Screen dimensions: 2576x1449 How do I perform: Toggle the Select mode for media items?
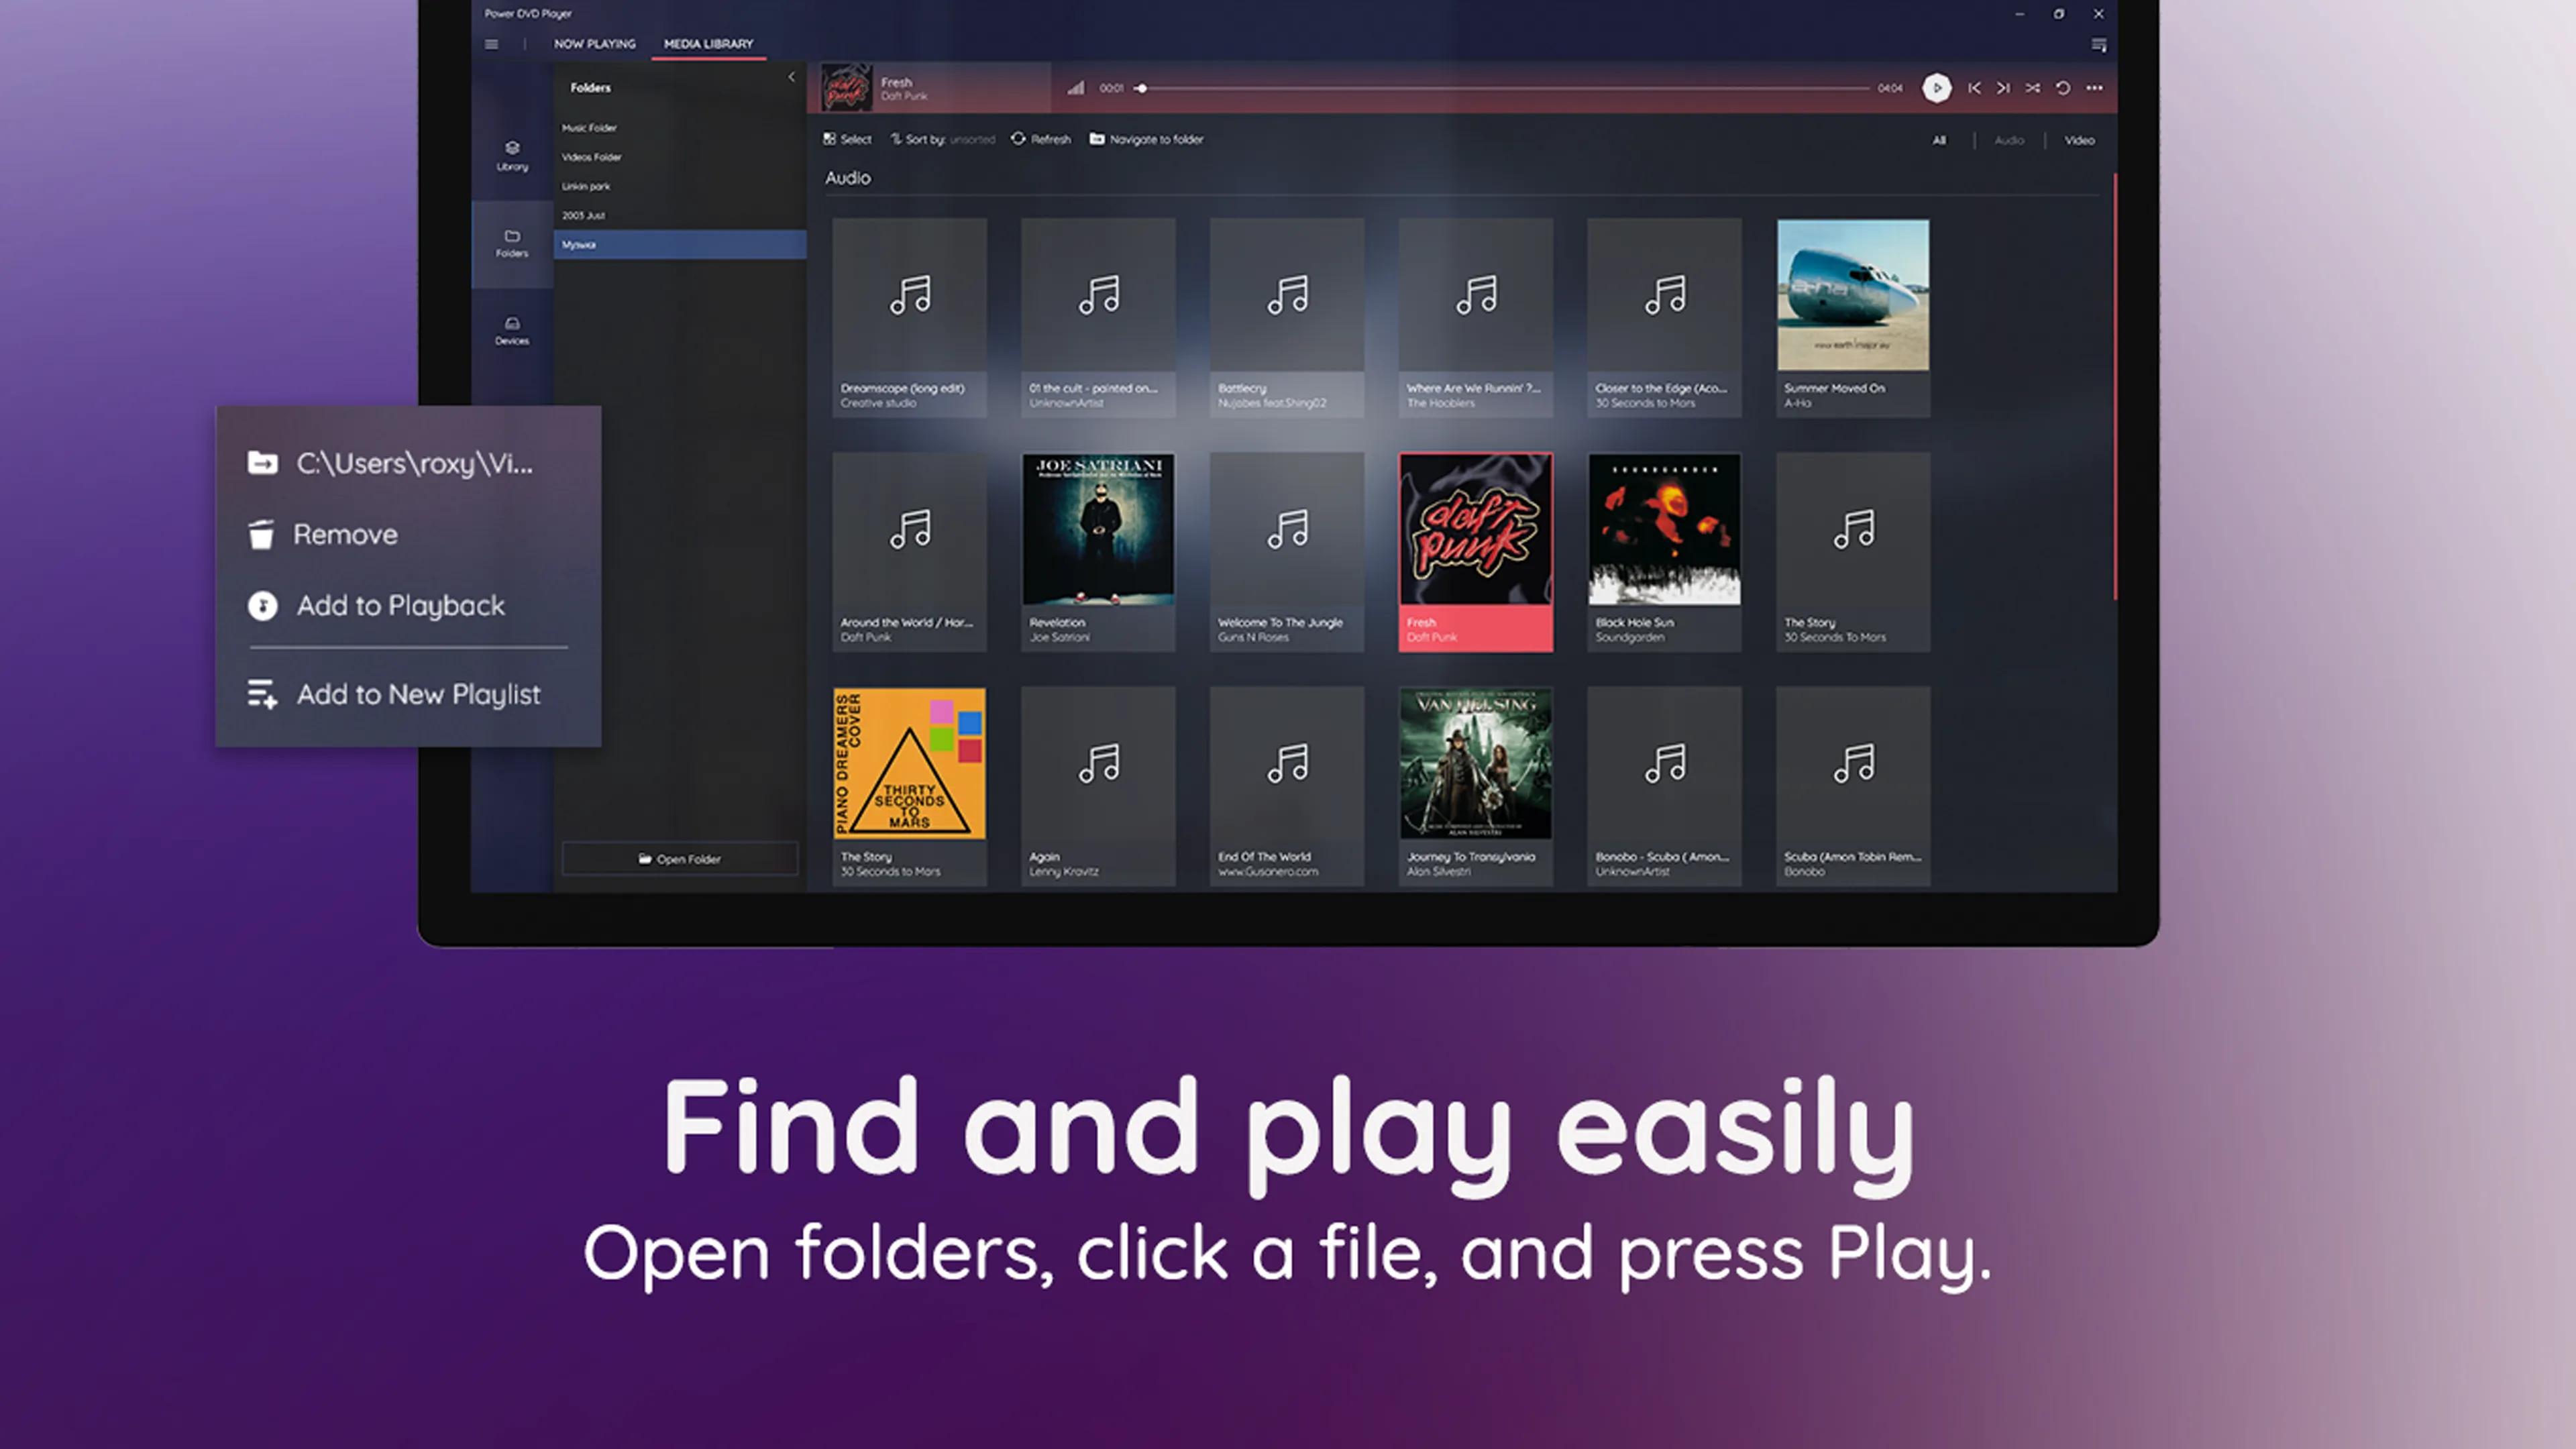click(846, 140)
